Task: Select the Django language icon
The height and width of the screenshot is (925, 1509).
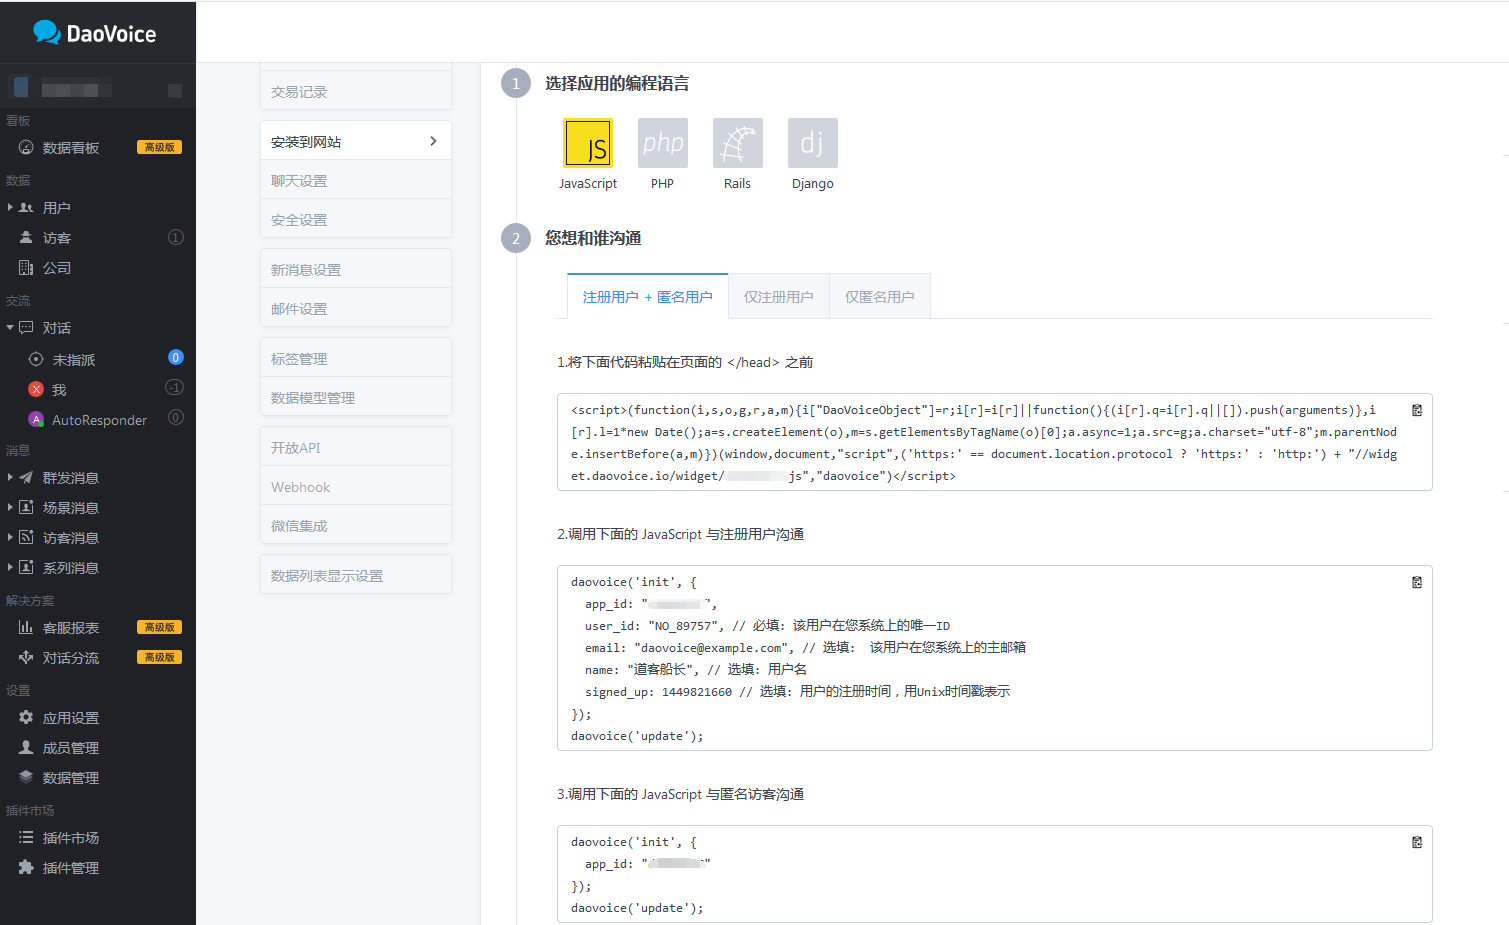Action: click(812, 143)
